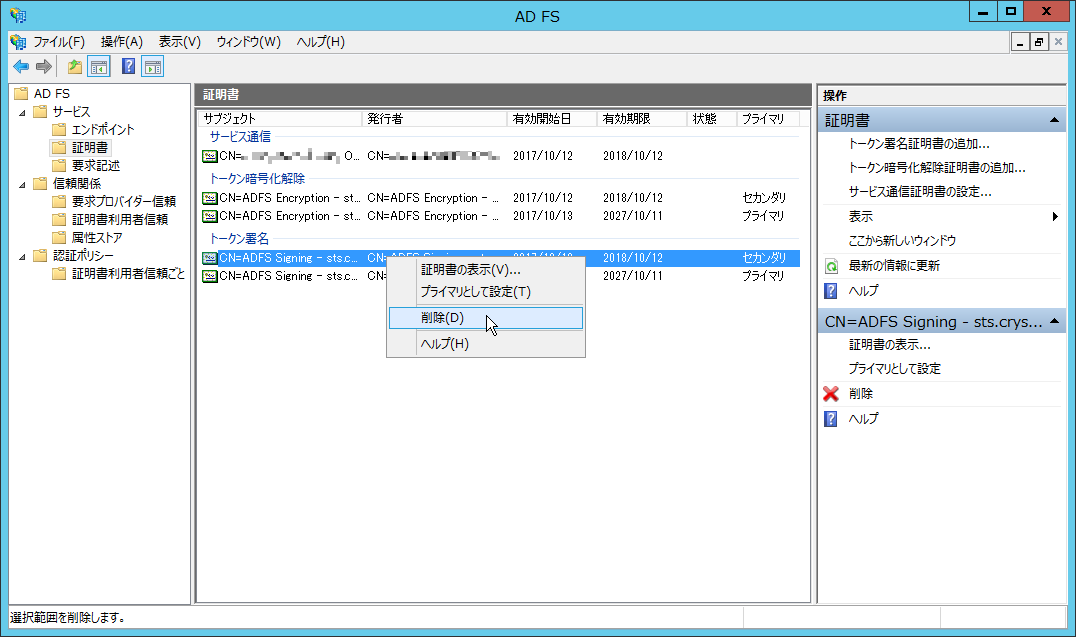The image size is (1076, 637).
Task: Click the プライマリ column header
Action: (768, 119)
